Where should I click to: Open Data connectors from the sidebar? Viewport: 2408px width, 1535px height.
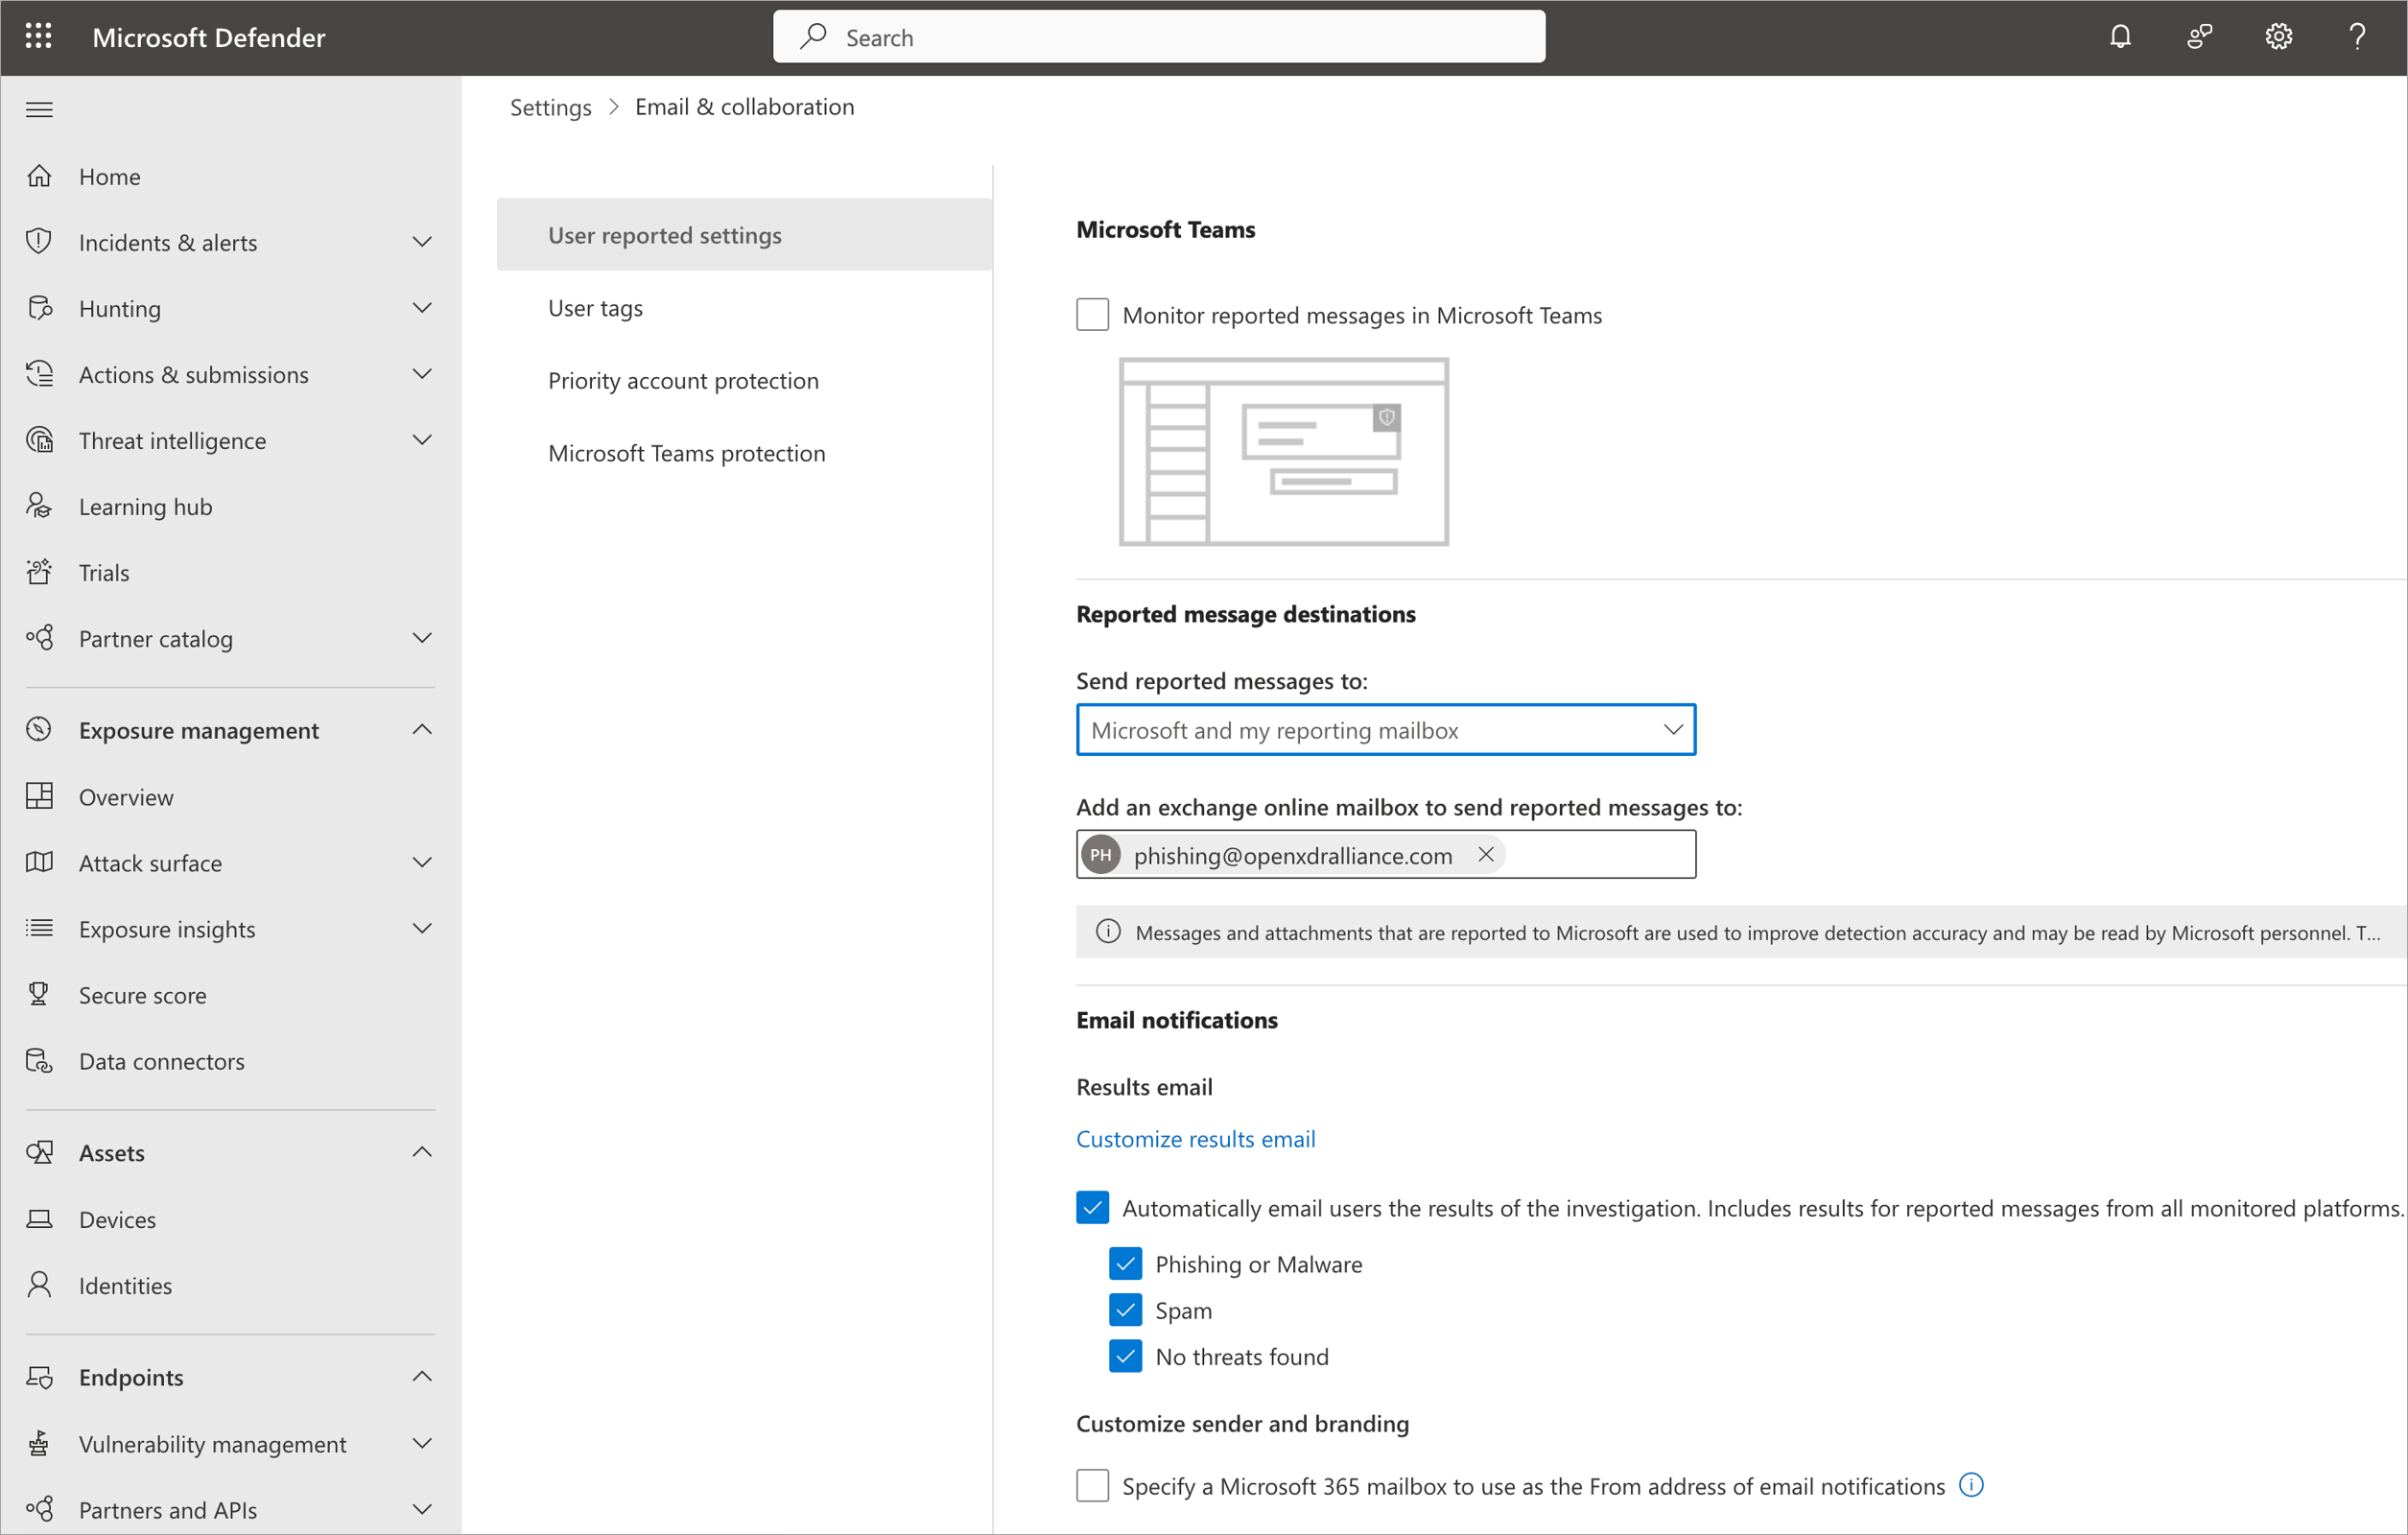pos(162,1061)
